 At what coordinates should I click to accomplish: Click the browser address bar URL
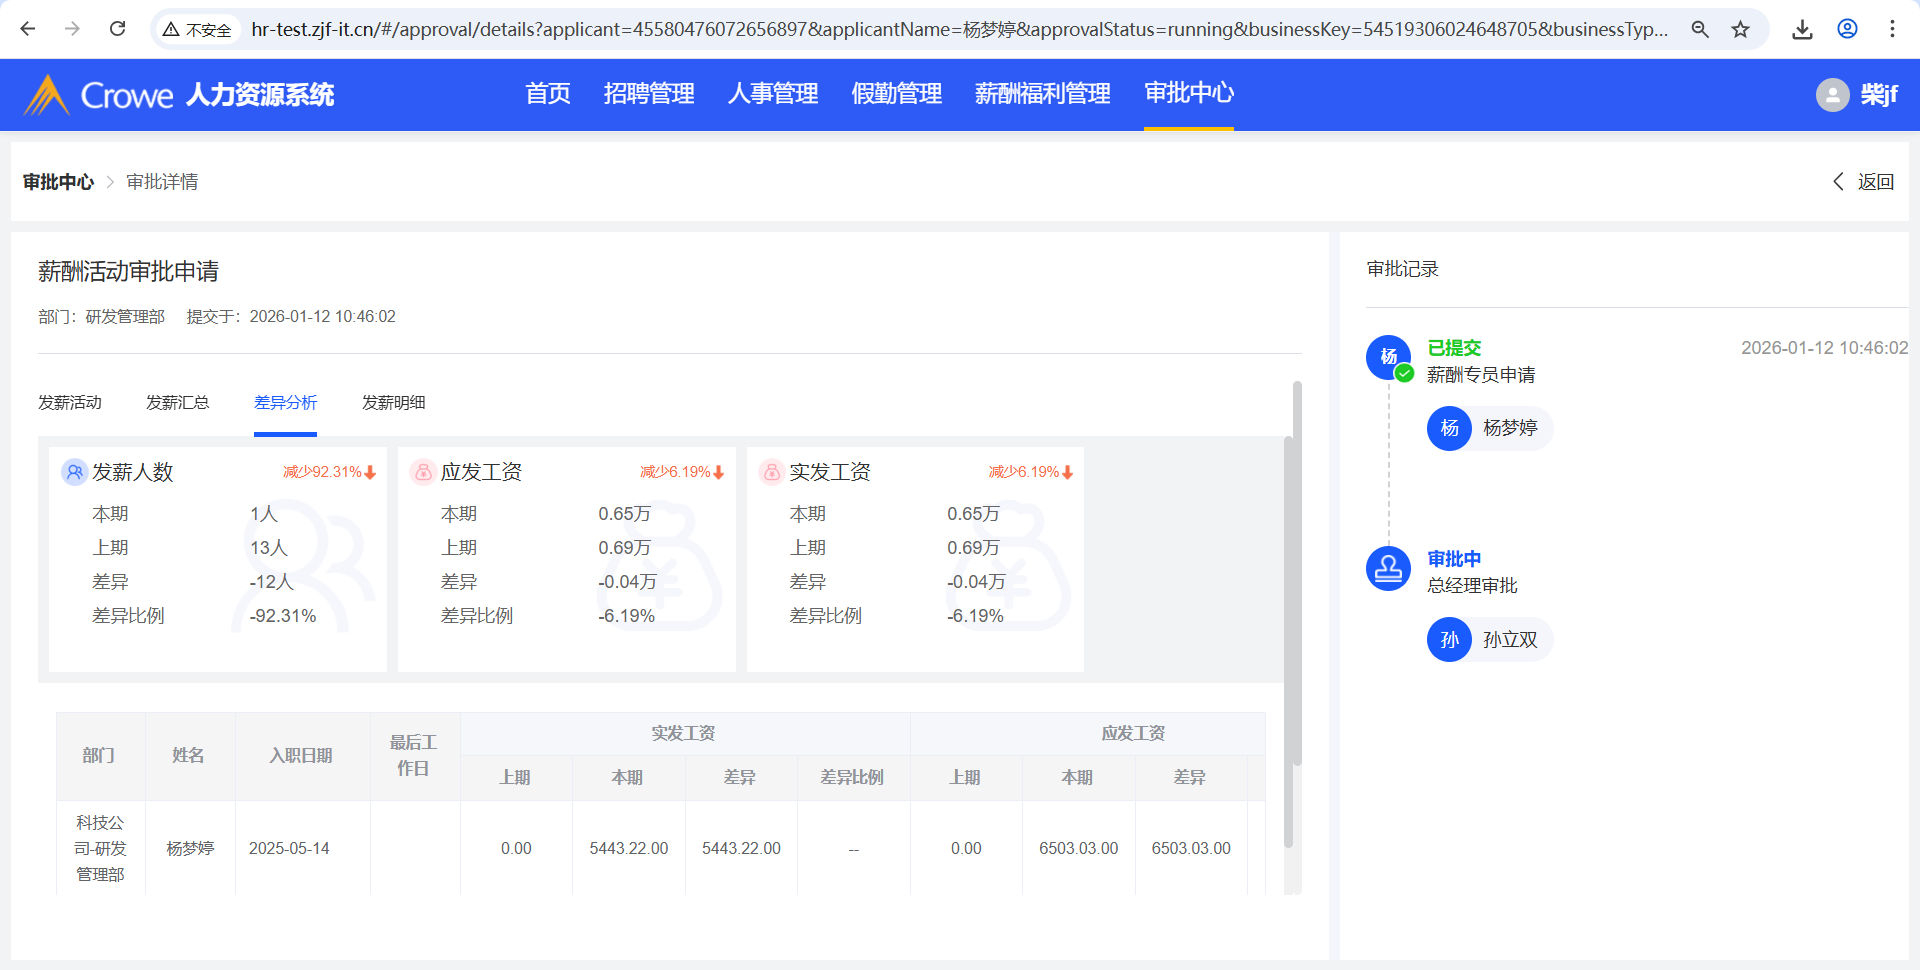(958, 29)
